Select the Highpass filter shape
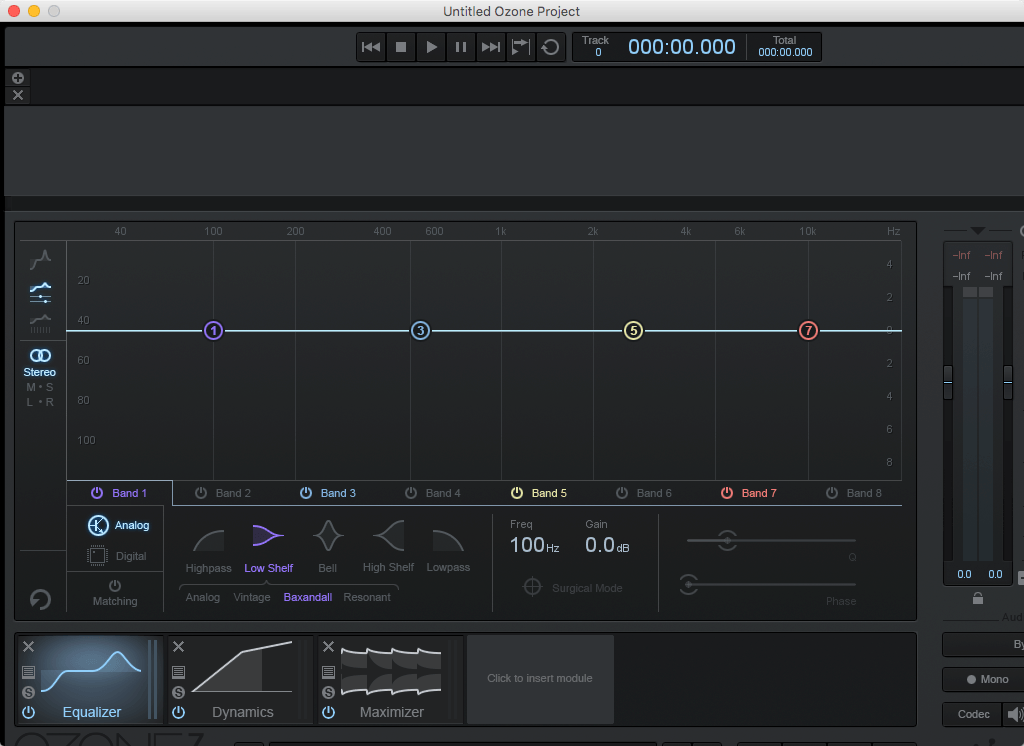Viewport: 1024px width, 746px height. tap(208, 549)
